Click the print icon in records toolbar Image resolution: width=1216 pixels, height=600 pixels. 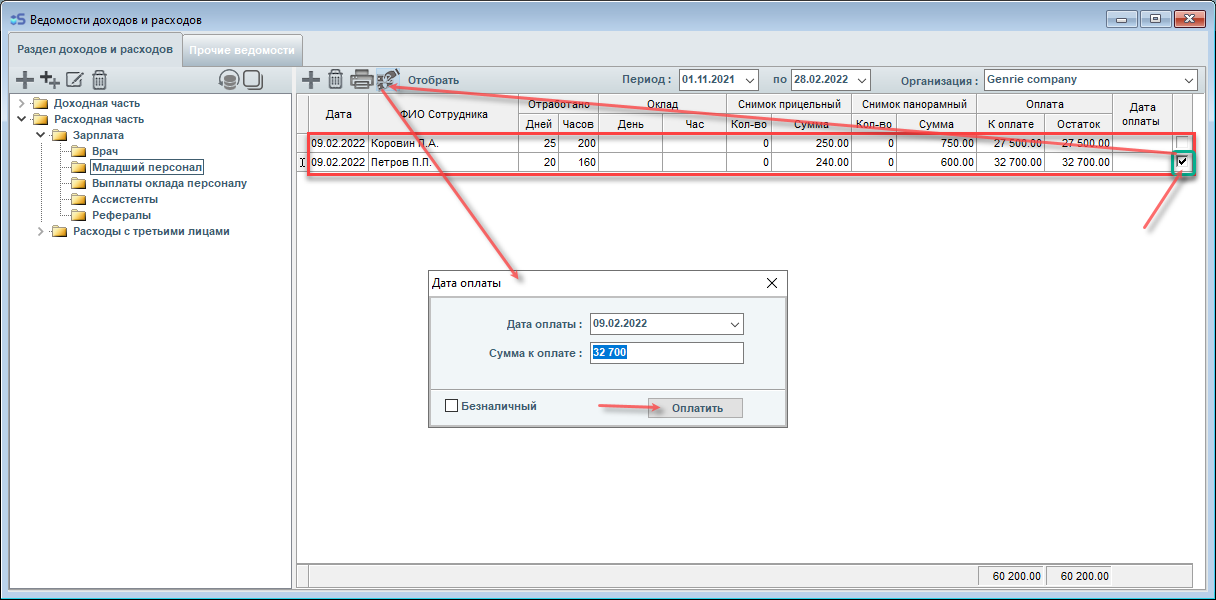tap(361, 79)
